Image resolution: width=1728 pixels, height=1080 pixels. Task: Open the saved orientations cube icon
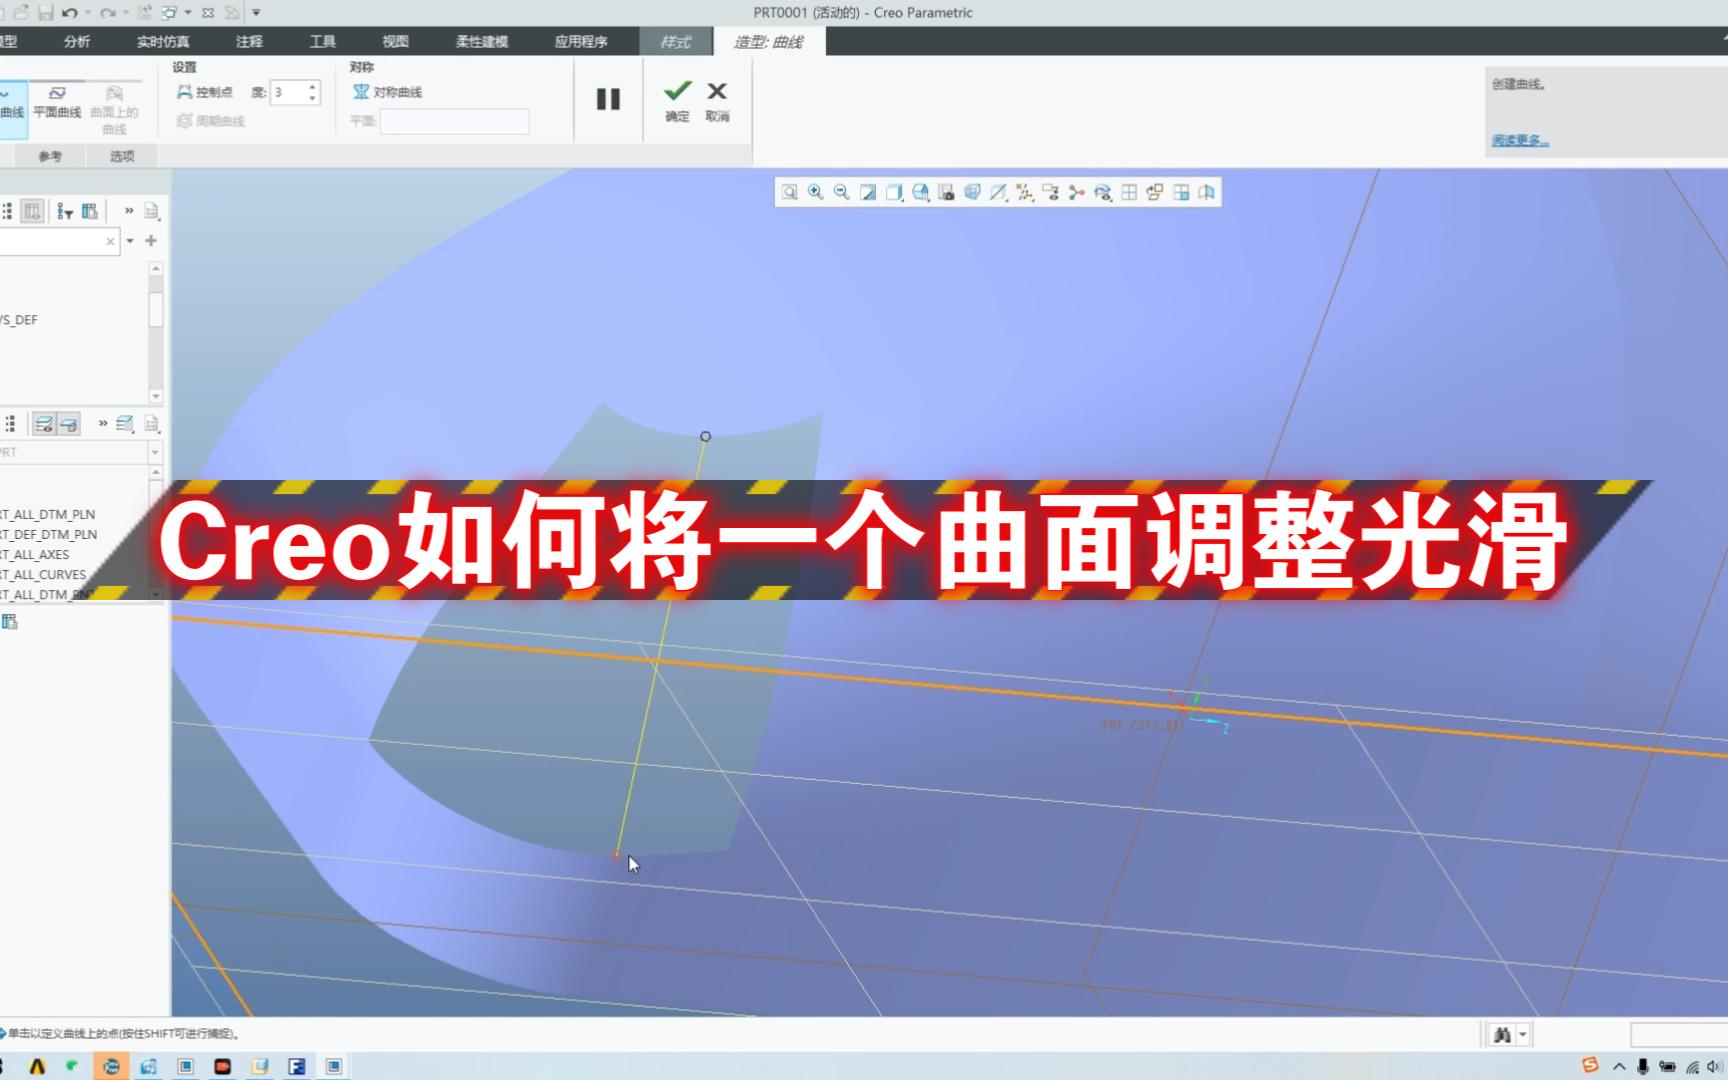(921, 193)
